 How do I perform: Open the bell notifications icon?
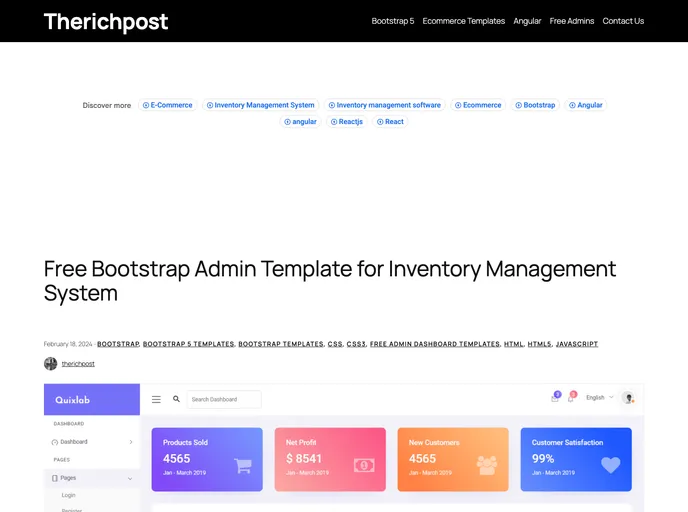click(571, 398)
